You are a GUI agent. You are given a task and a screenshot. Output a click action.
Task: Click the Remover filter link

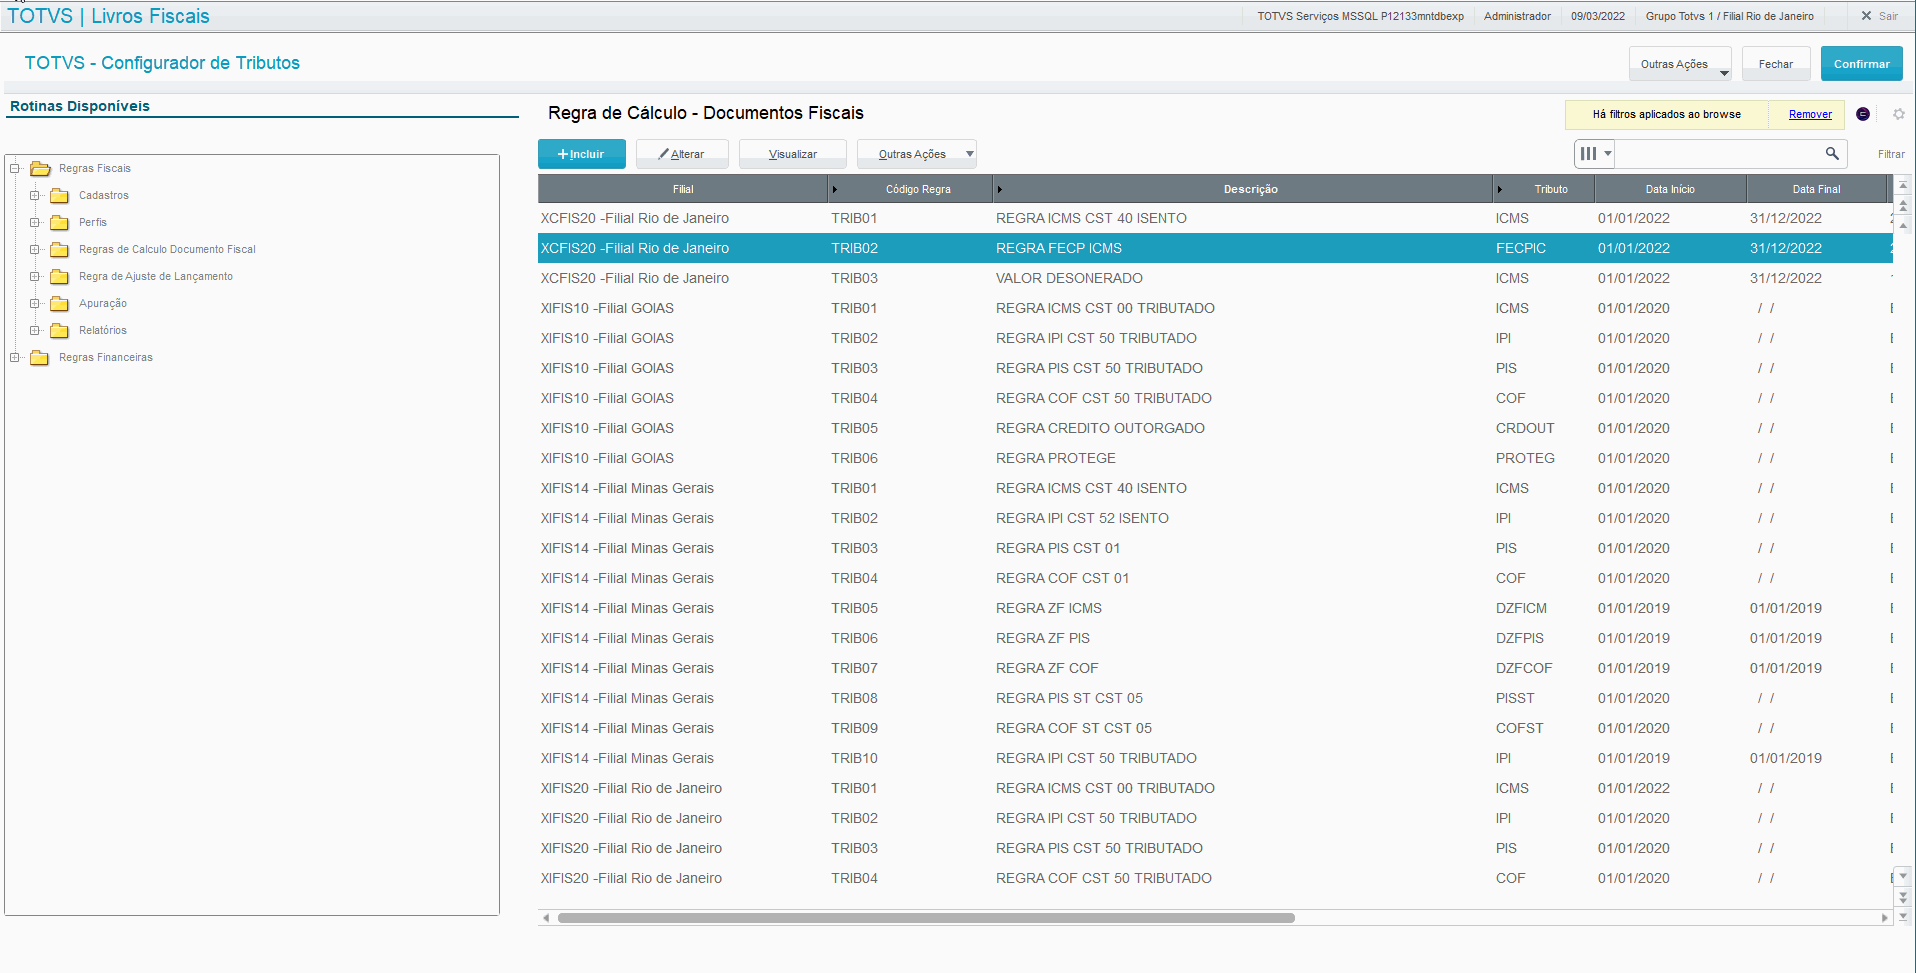tap(1810, 114)
